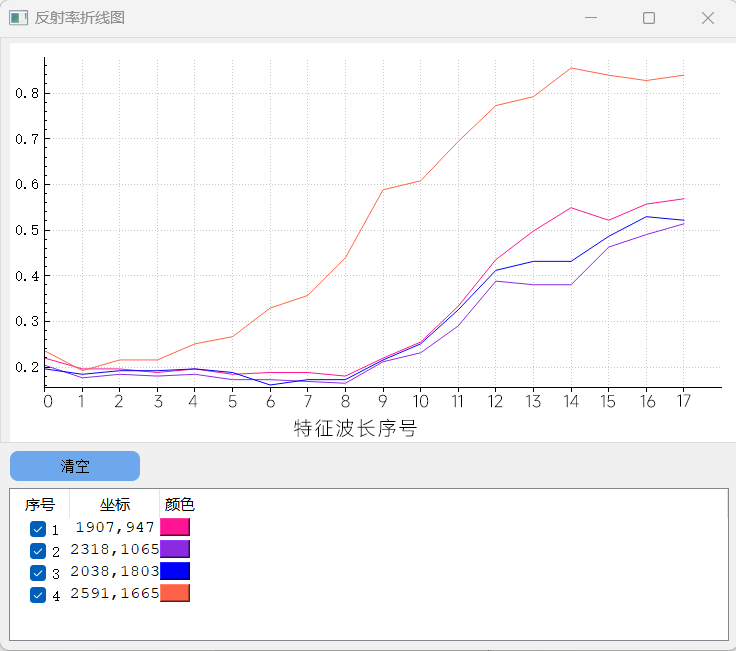Select the coordinate cell 1907,947
This screenshot has width=736, height=651.
tap(115, 527)
